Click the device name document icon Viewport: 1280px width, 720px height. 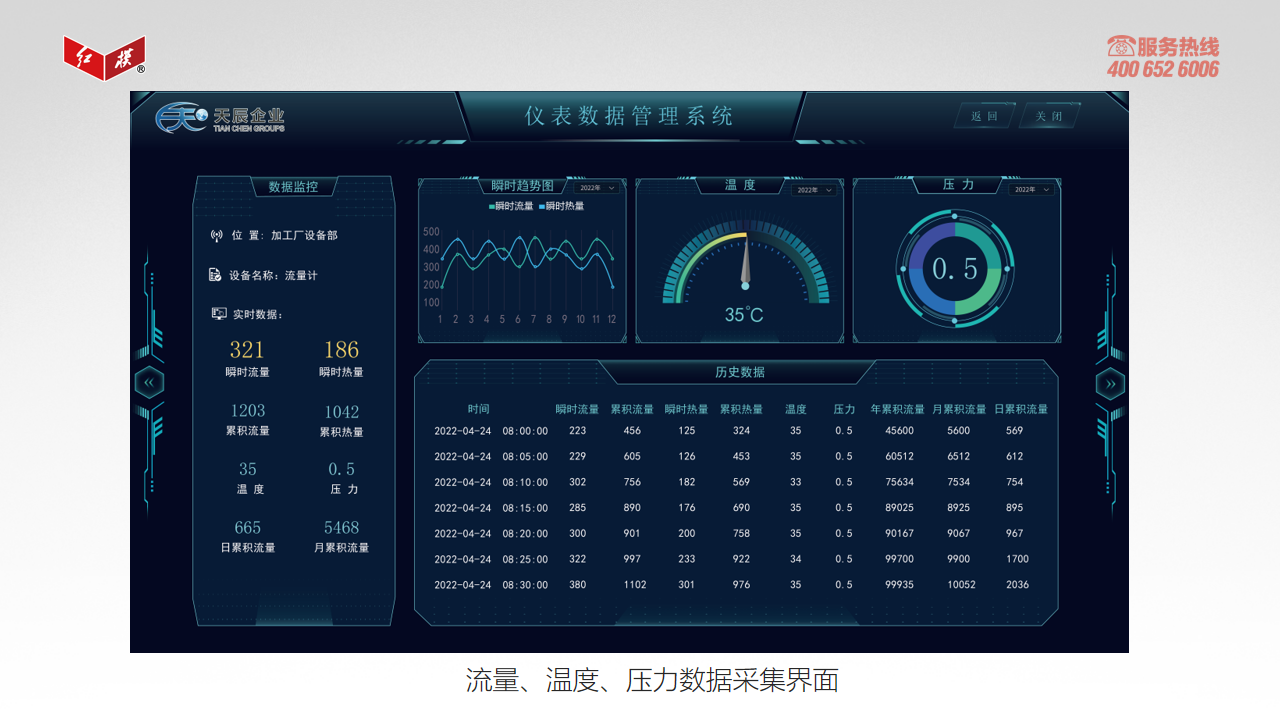click(215, 275)
